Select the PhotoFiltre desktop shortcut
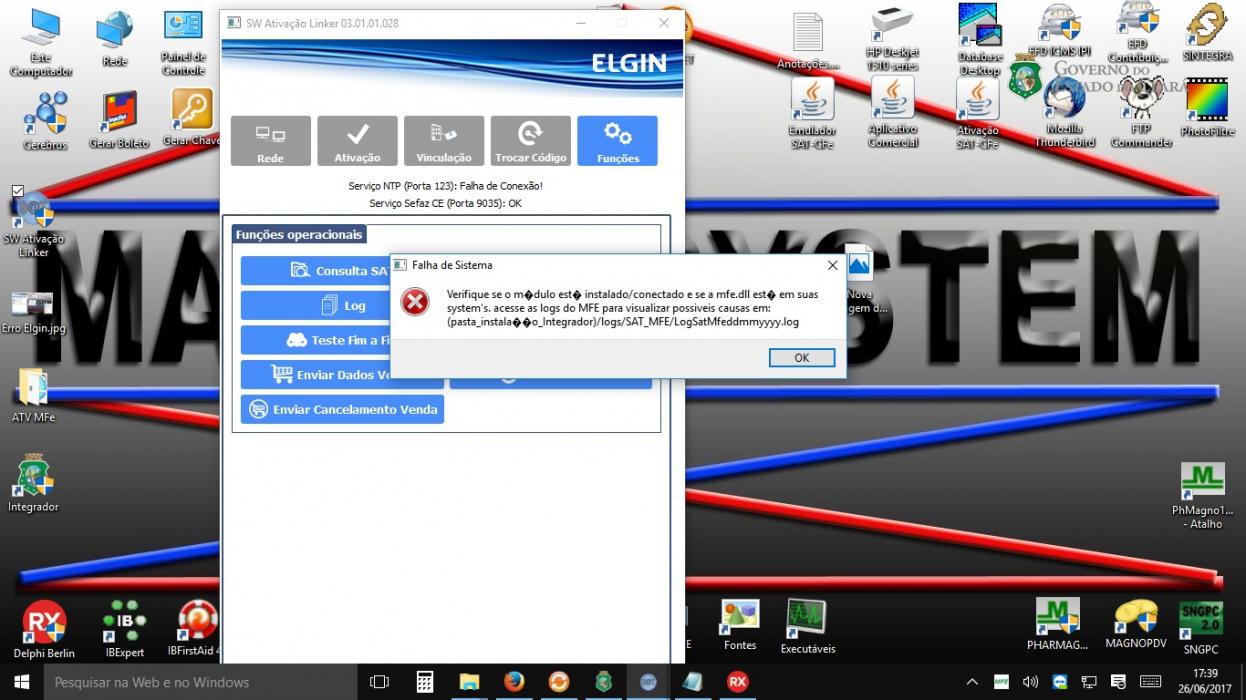This screenshot has width=1246, height=700. point(1207,108)
